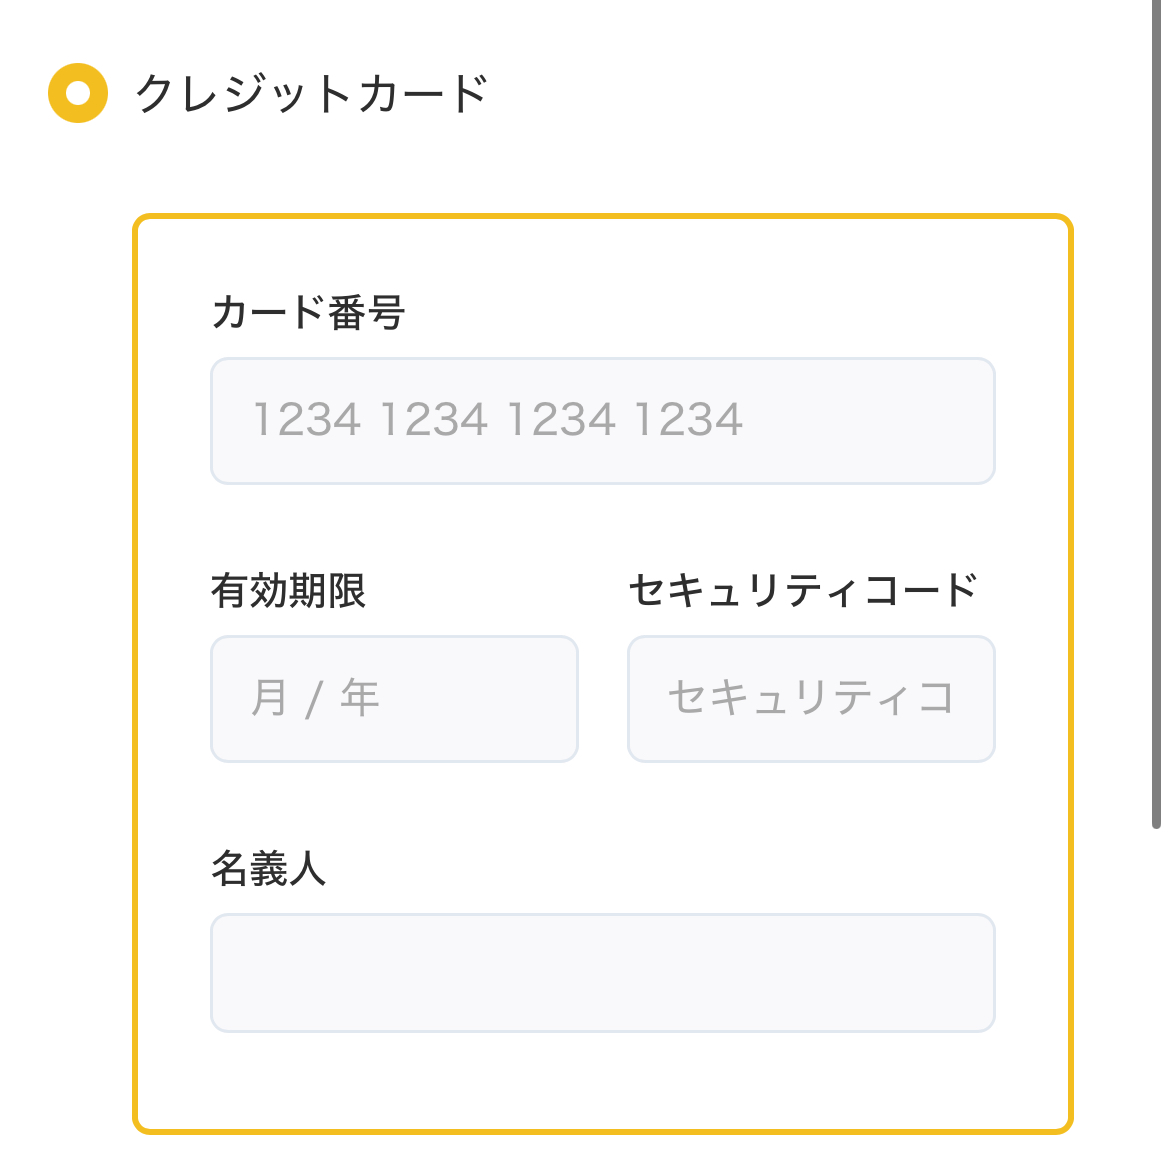Click the カード番号 field label
This screenshot has width=1170, height=1162.
308,312
